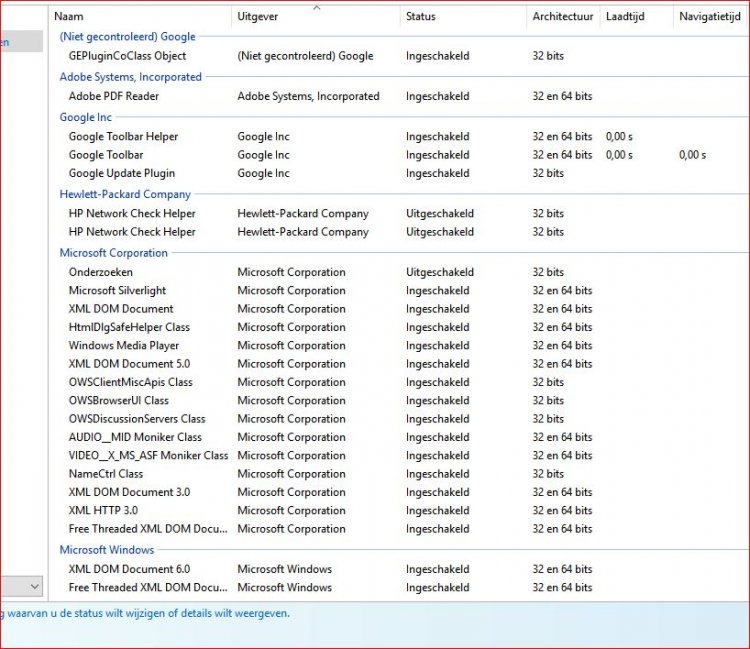Select the XML HTTP 3.0 row

pyautogui.click(x=103, y=510)
